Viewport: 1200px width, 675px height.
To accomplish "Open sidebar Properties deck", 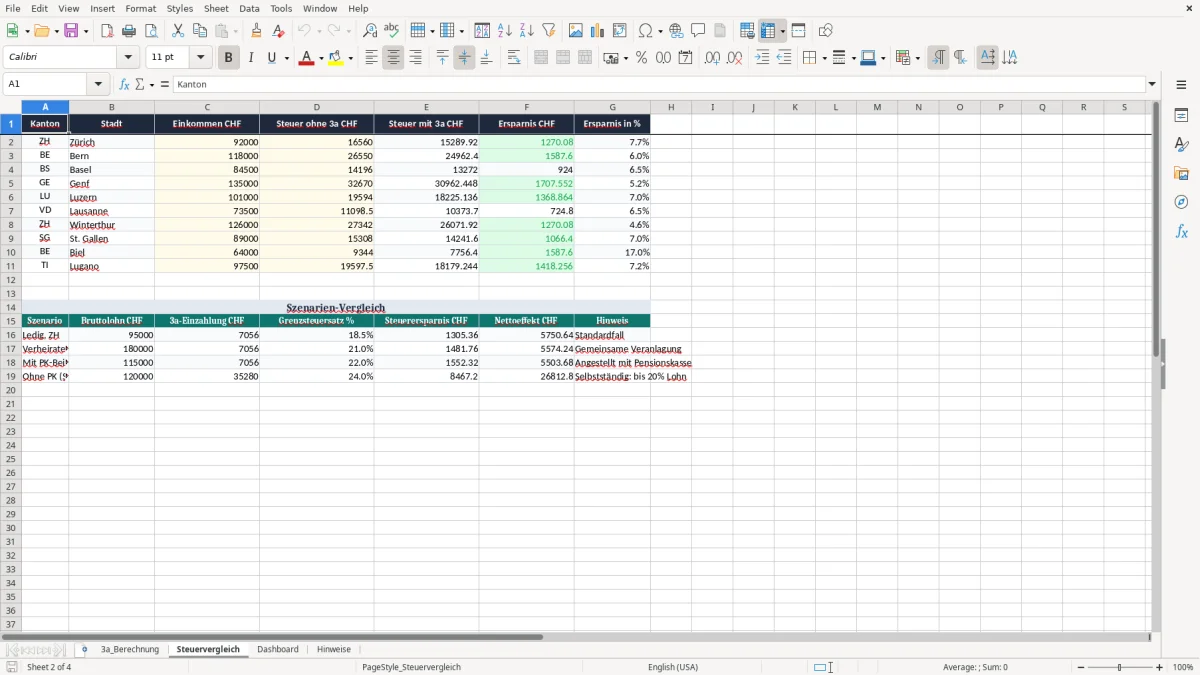I will coord(1181,115).
